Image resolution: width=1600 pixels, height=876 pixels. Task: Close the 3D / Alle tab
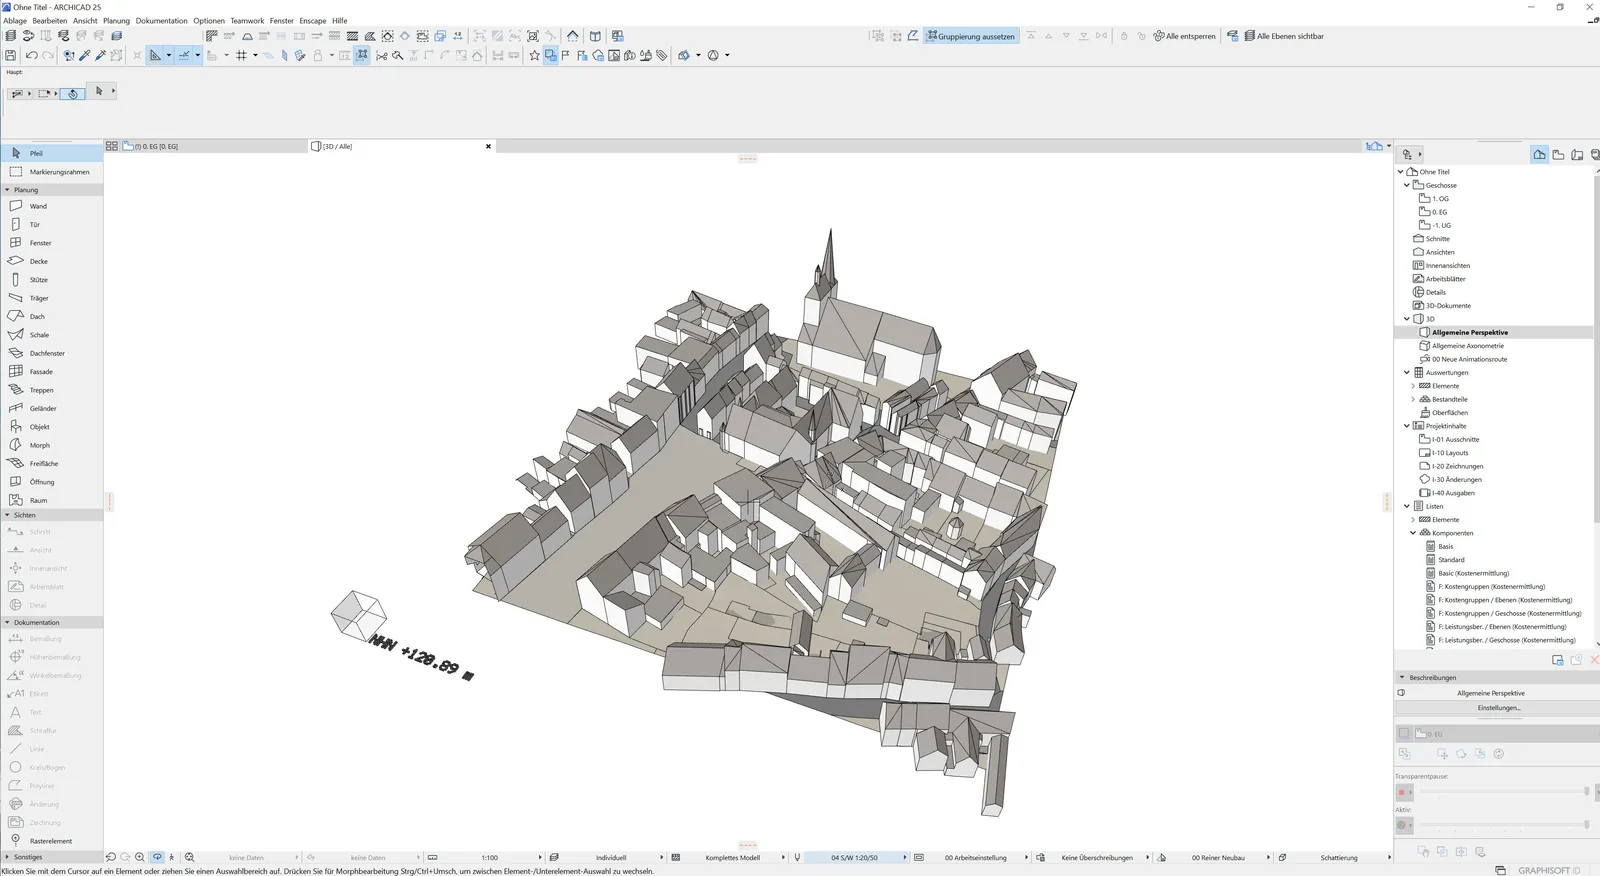pyautogui.click(x=488, y=146)
